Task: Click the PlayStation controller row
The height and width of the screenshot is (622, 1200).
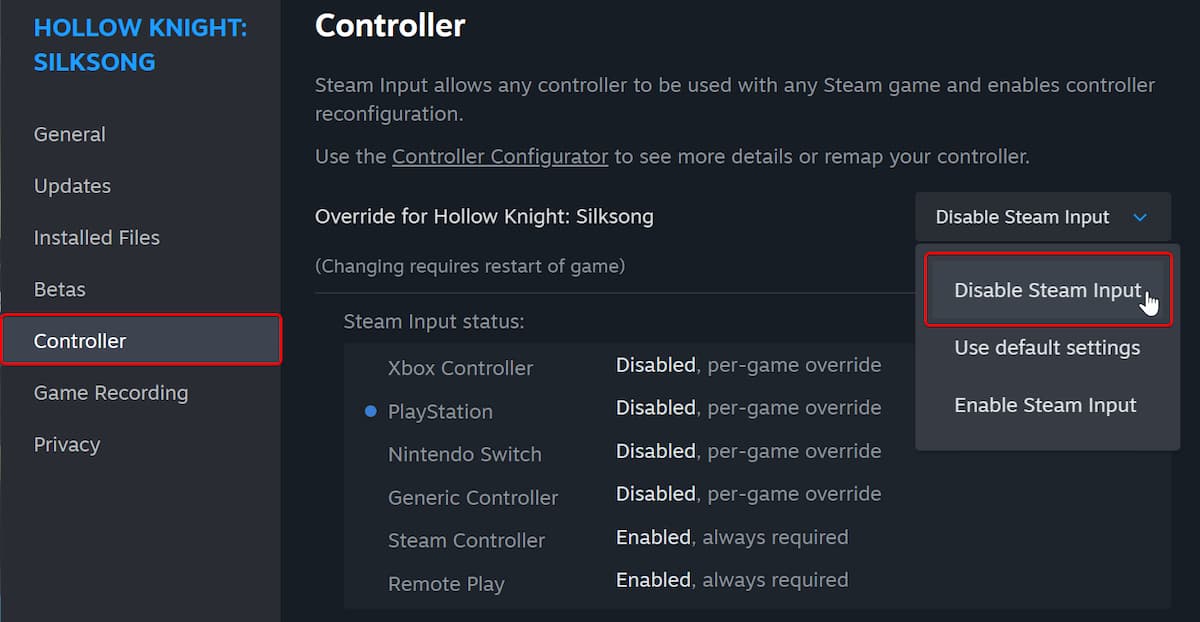Action: (x=440, y=412)
